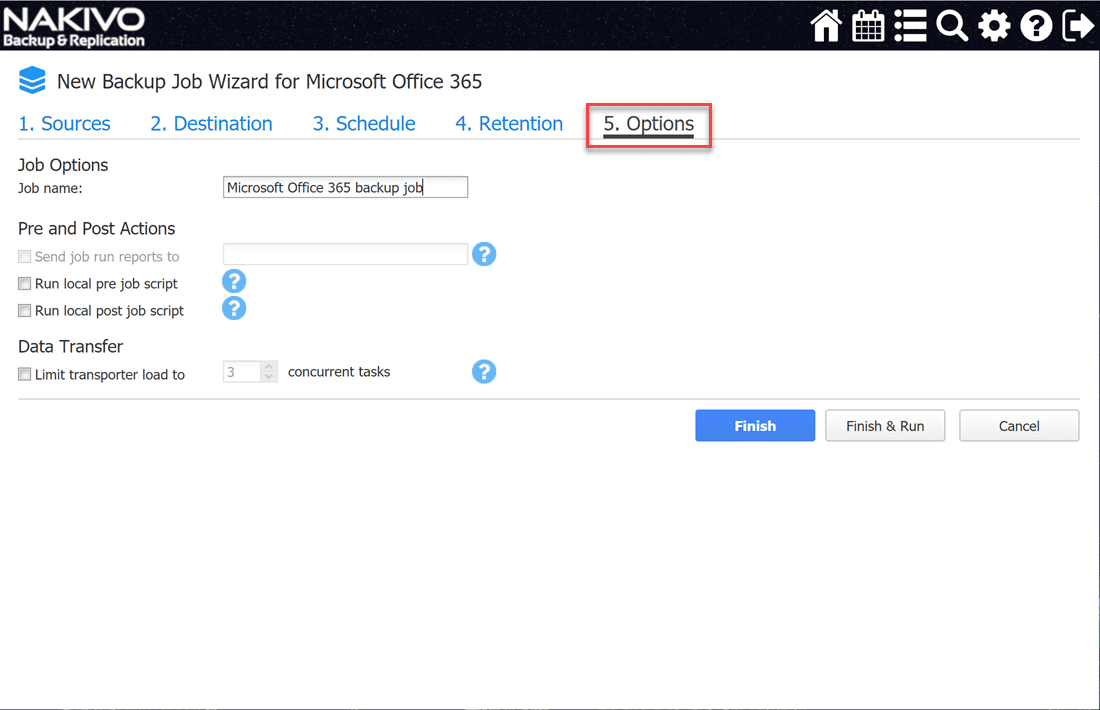This screenshot has width=1100, height=710.
Task: Cancel the backup job wizard
Action: coord(1019,426)
